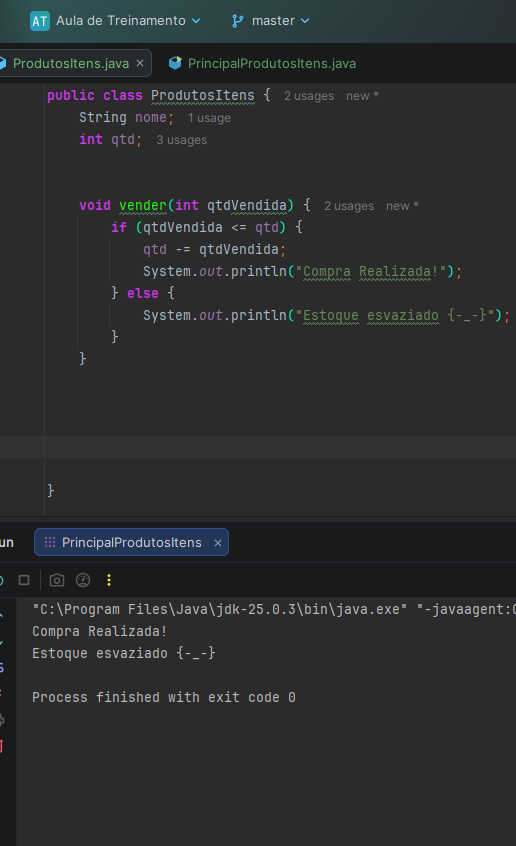Open the Aula de Treinamento project dropdown
Image resolution: width=516 pixels, height=846 pixels.
coord(128,21)
